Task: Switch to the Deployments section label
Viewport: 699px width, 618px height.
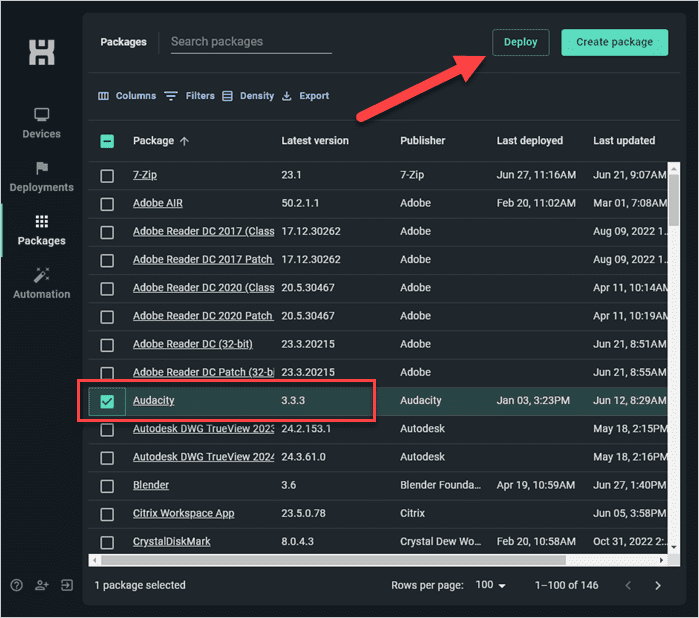Action: [41, 187]
